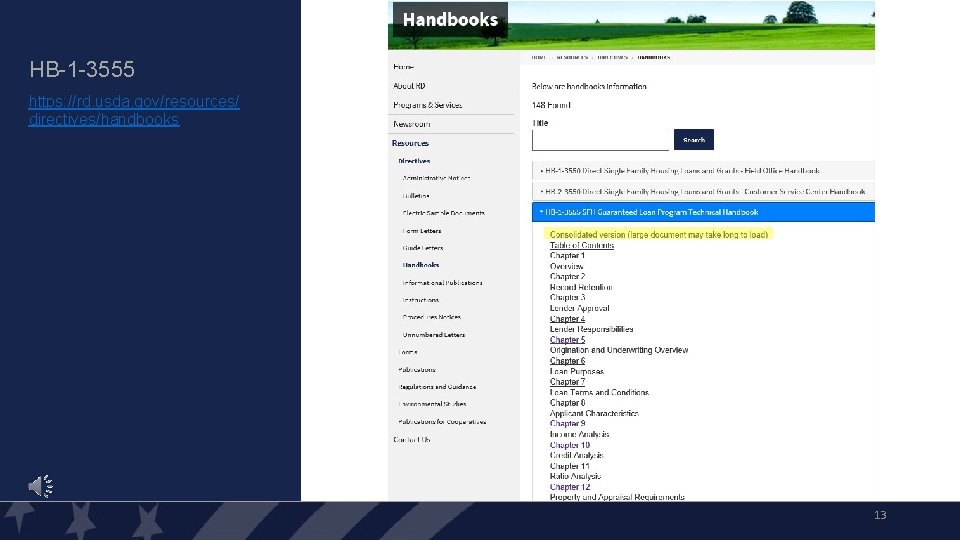
Task: Select About RD in left navigation
Action: tap(409, 86)
